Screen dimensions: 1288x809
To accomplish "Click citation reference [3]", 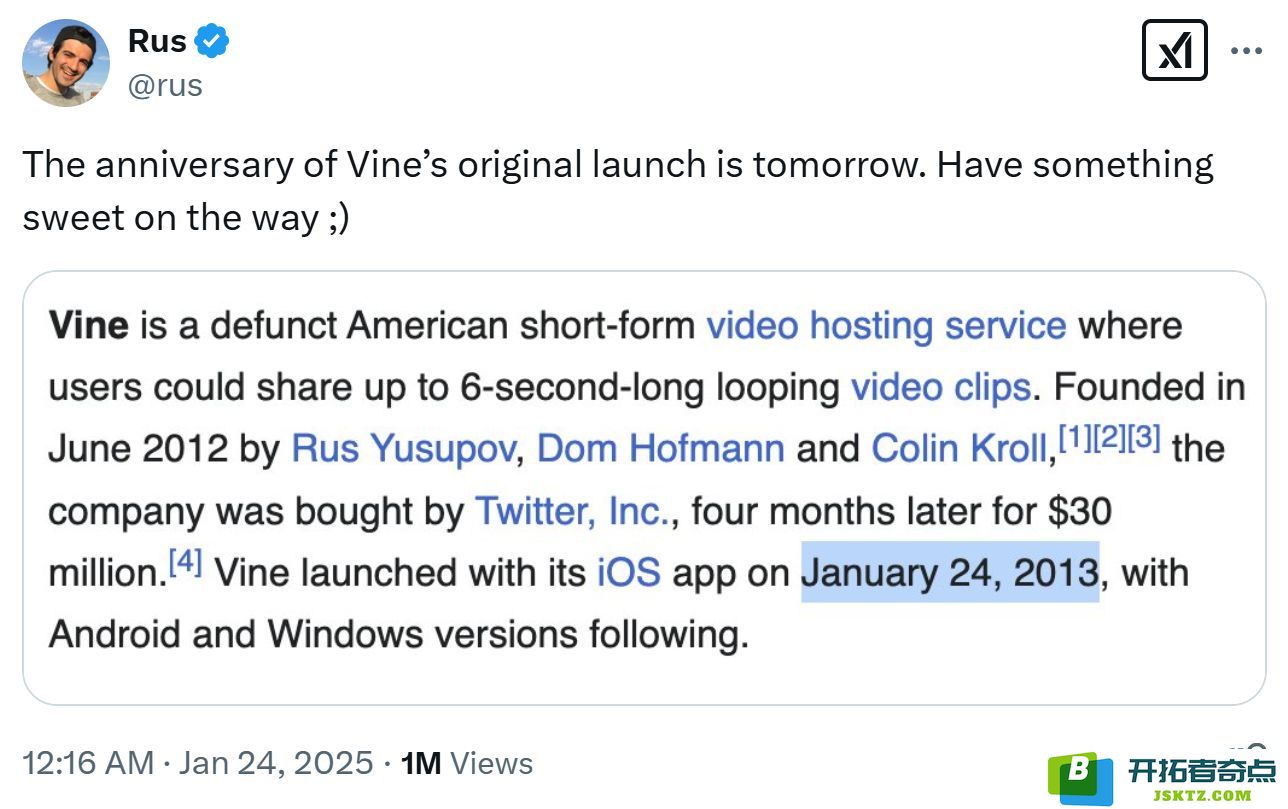I will point(1144,441).
